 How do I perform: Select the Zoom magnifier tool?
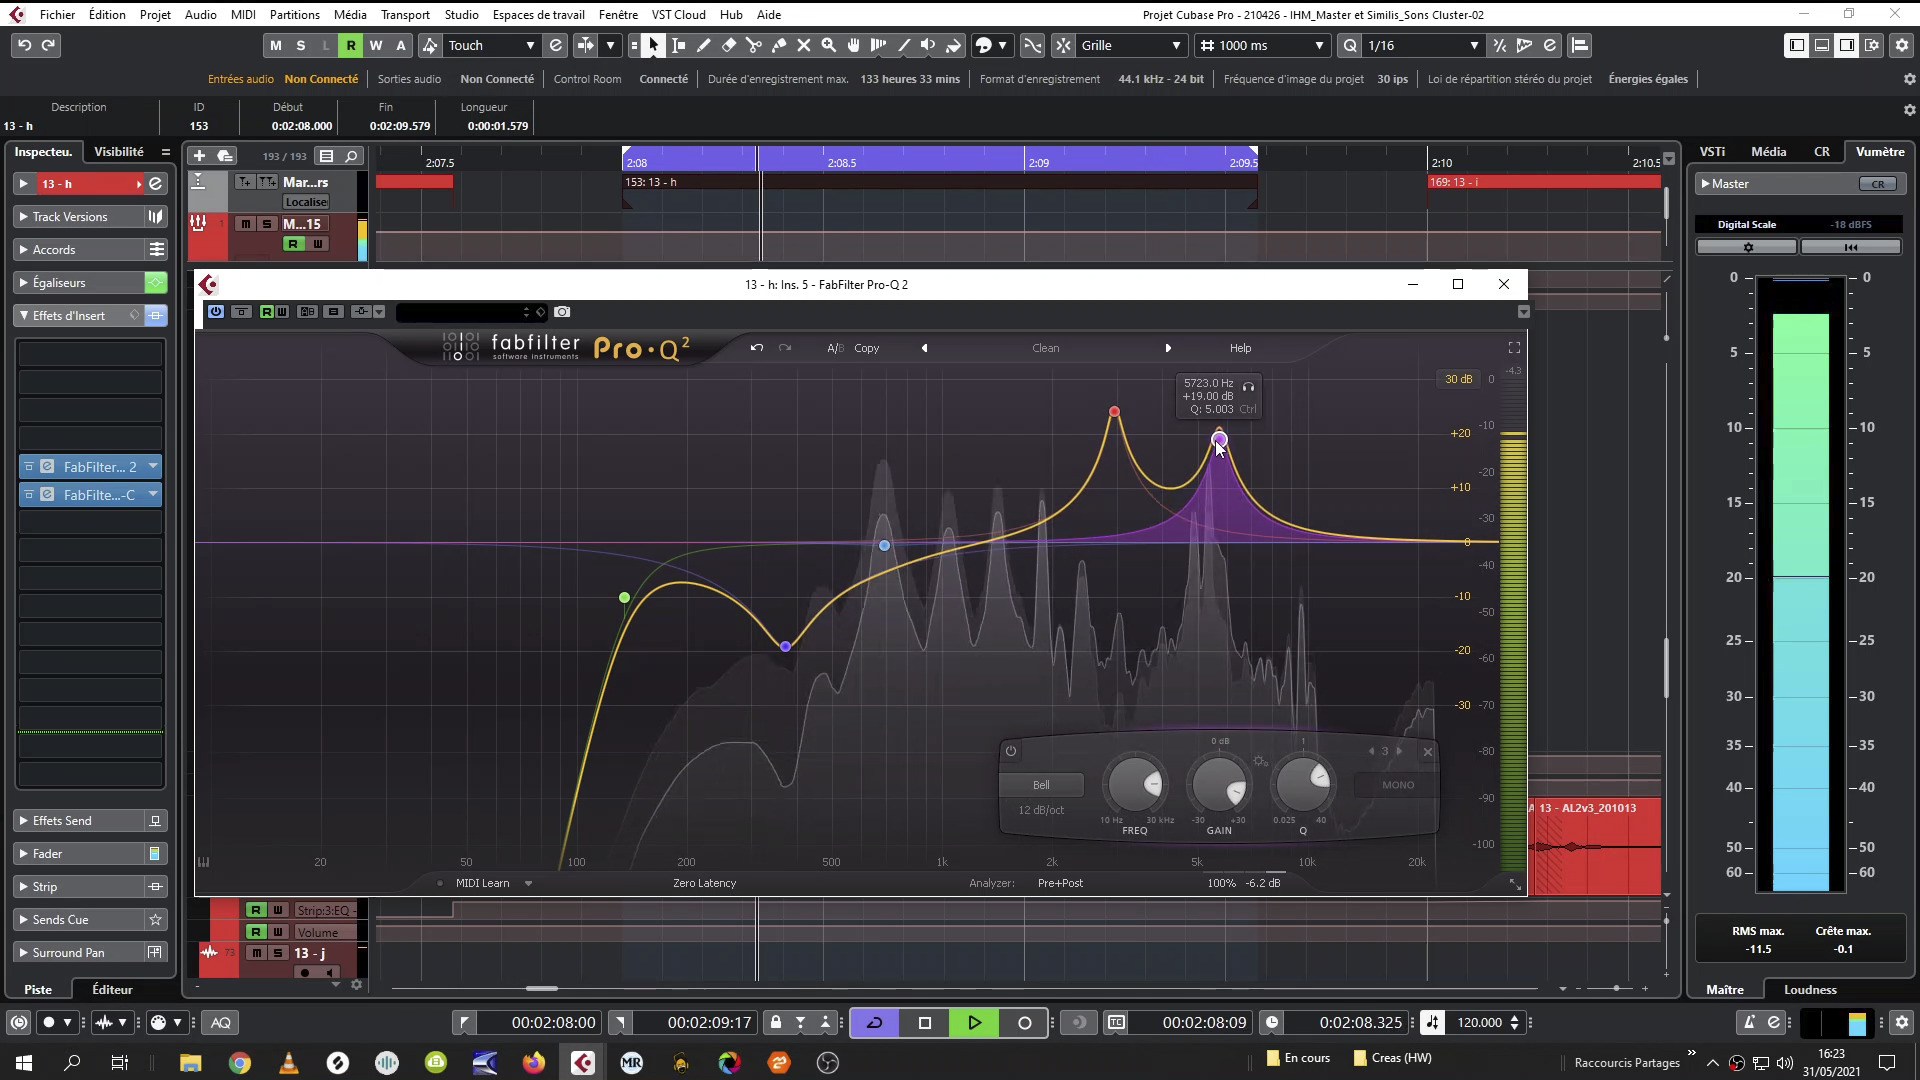829,45
